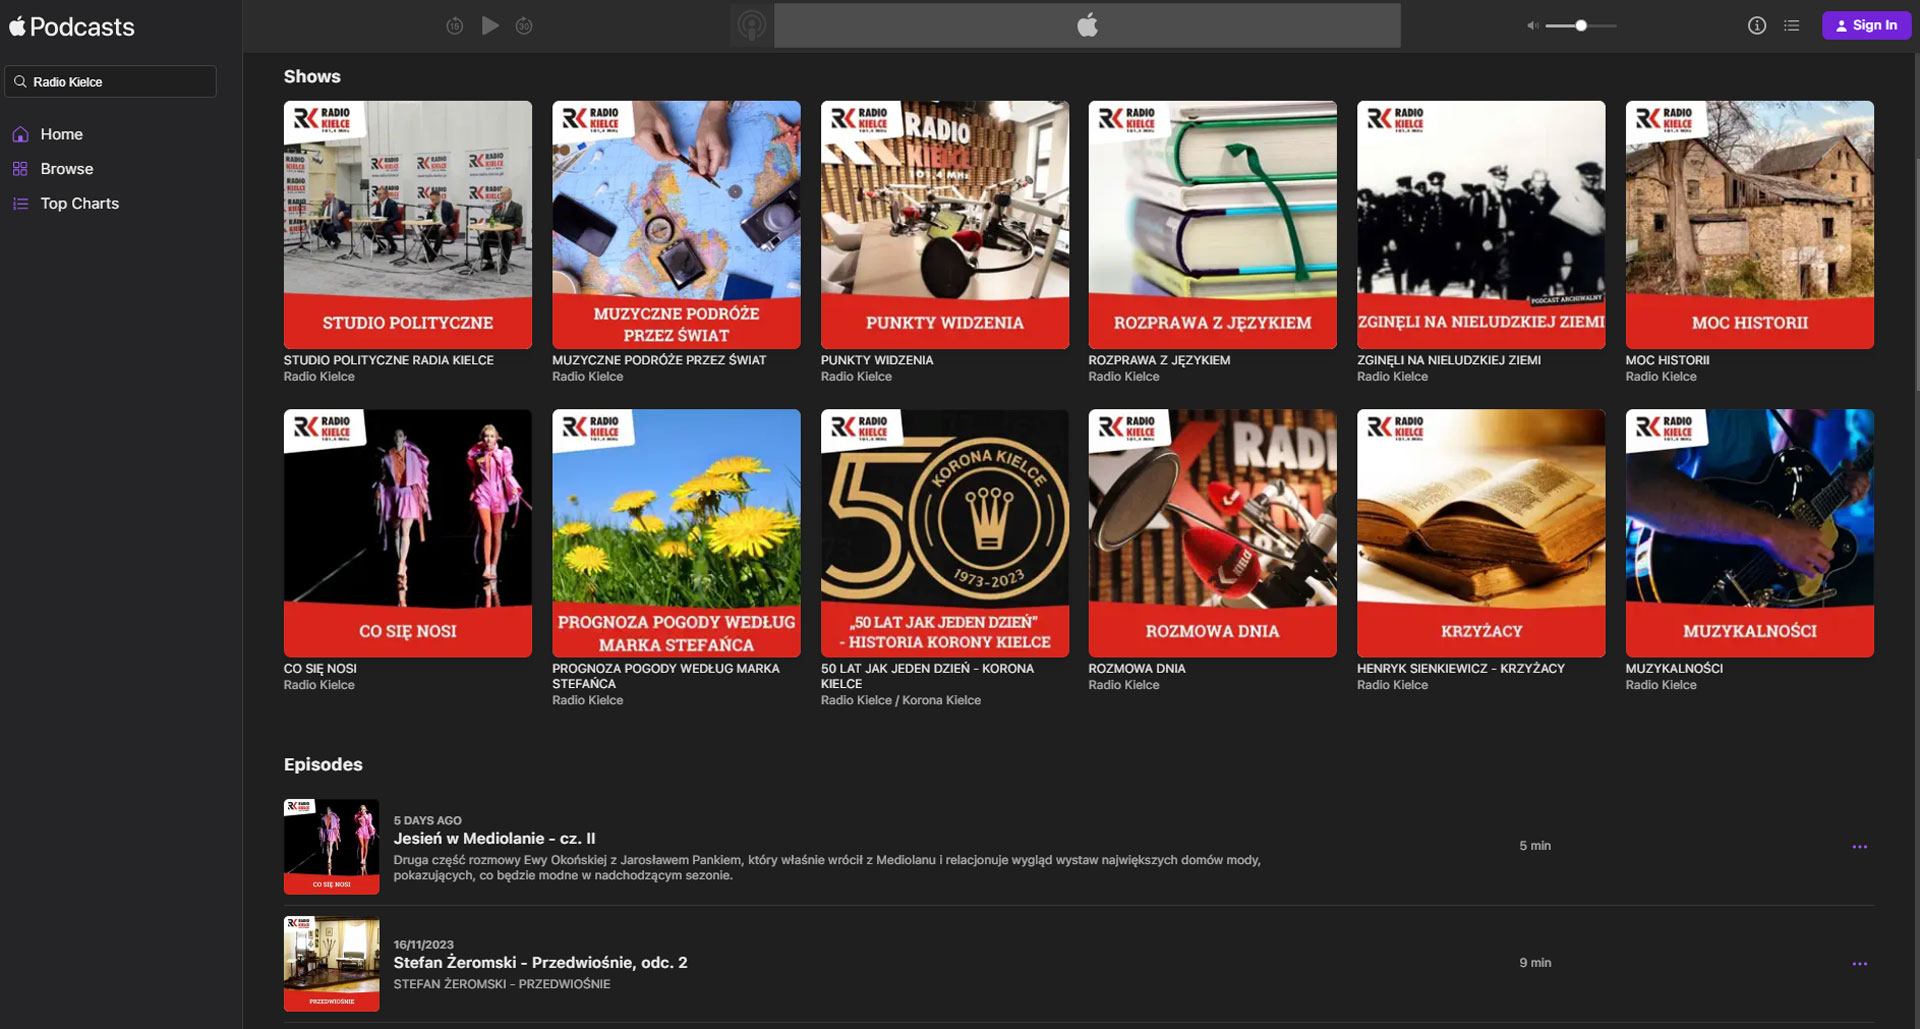
Task: Click the skip back 15 seconds icon
Action: tap(454, 26)
